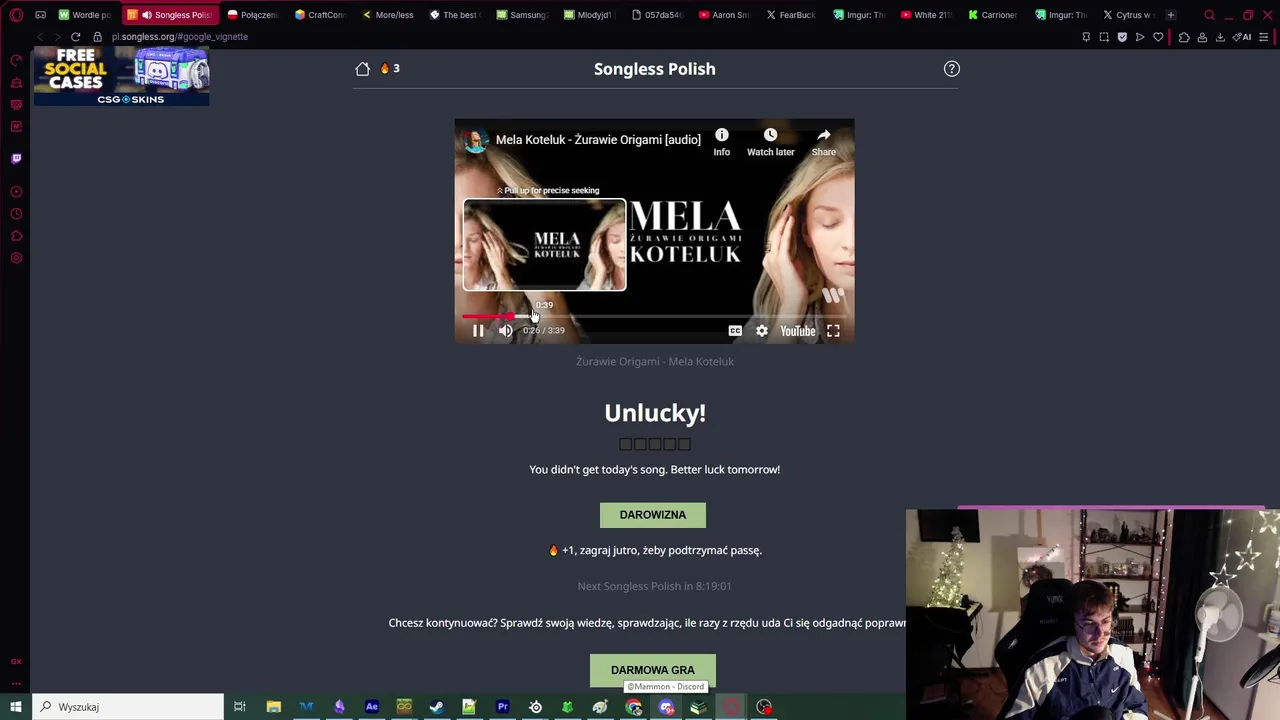Viewport: 1280px width, 720px height.
Task: Click the video Info icon
Action: pyautogui.click(x=722, y=142)
